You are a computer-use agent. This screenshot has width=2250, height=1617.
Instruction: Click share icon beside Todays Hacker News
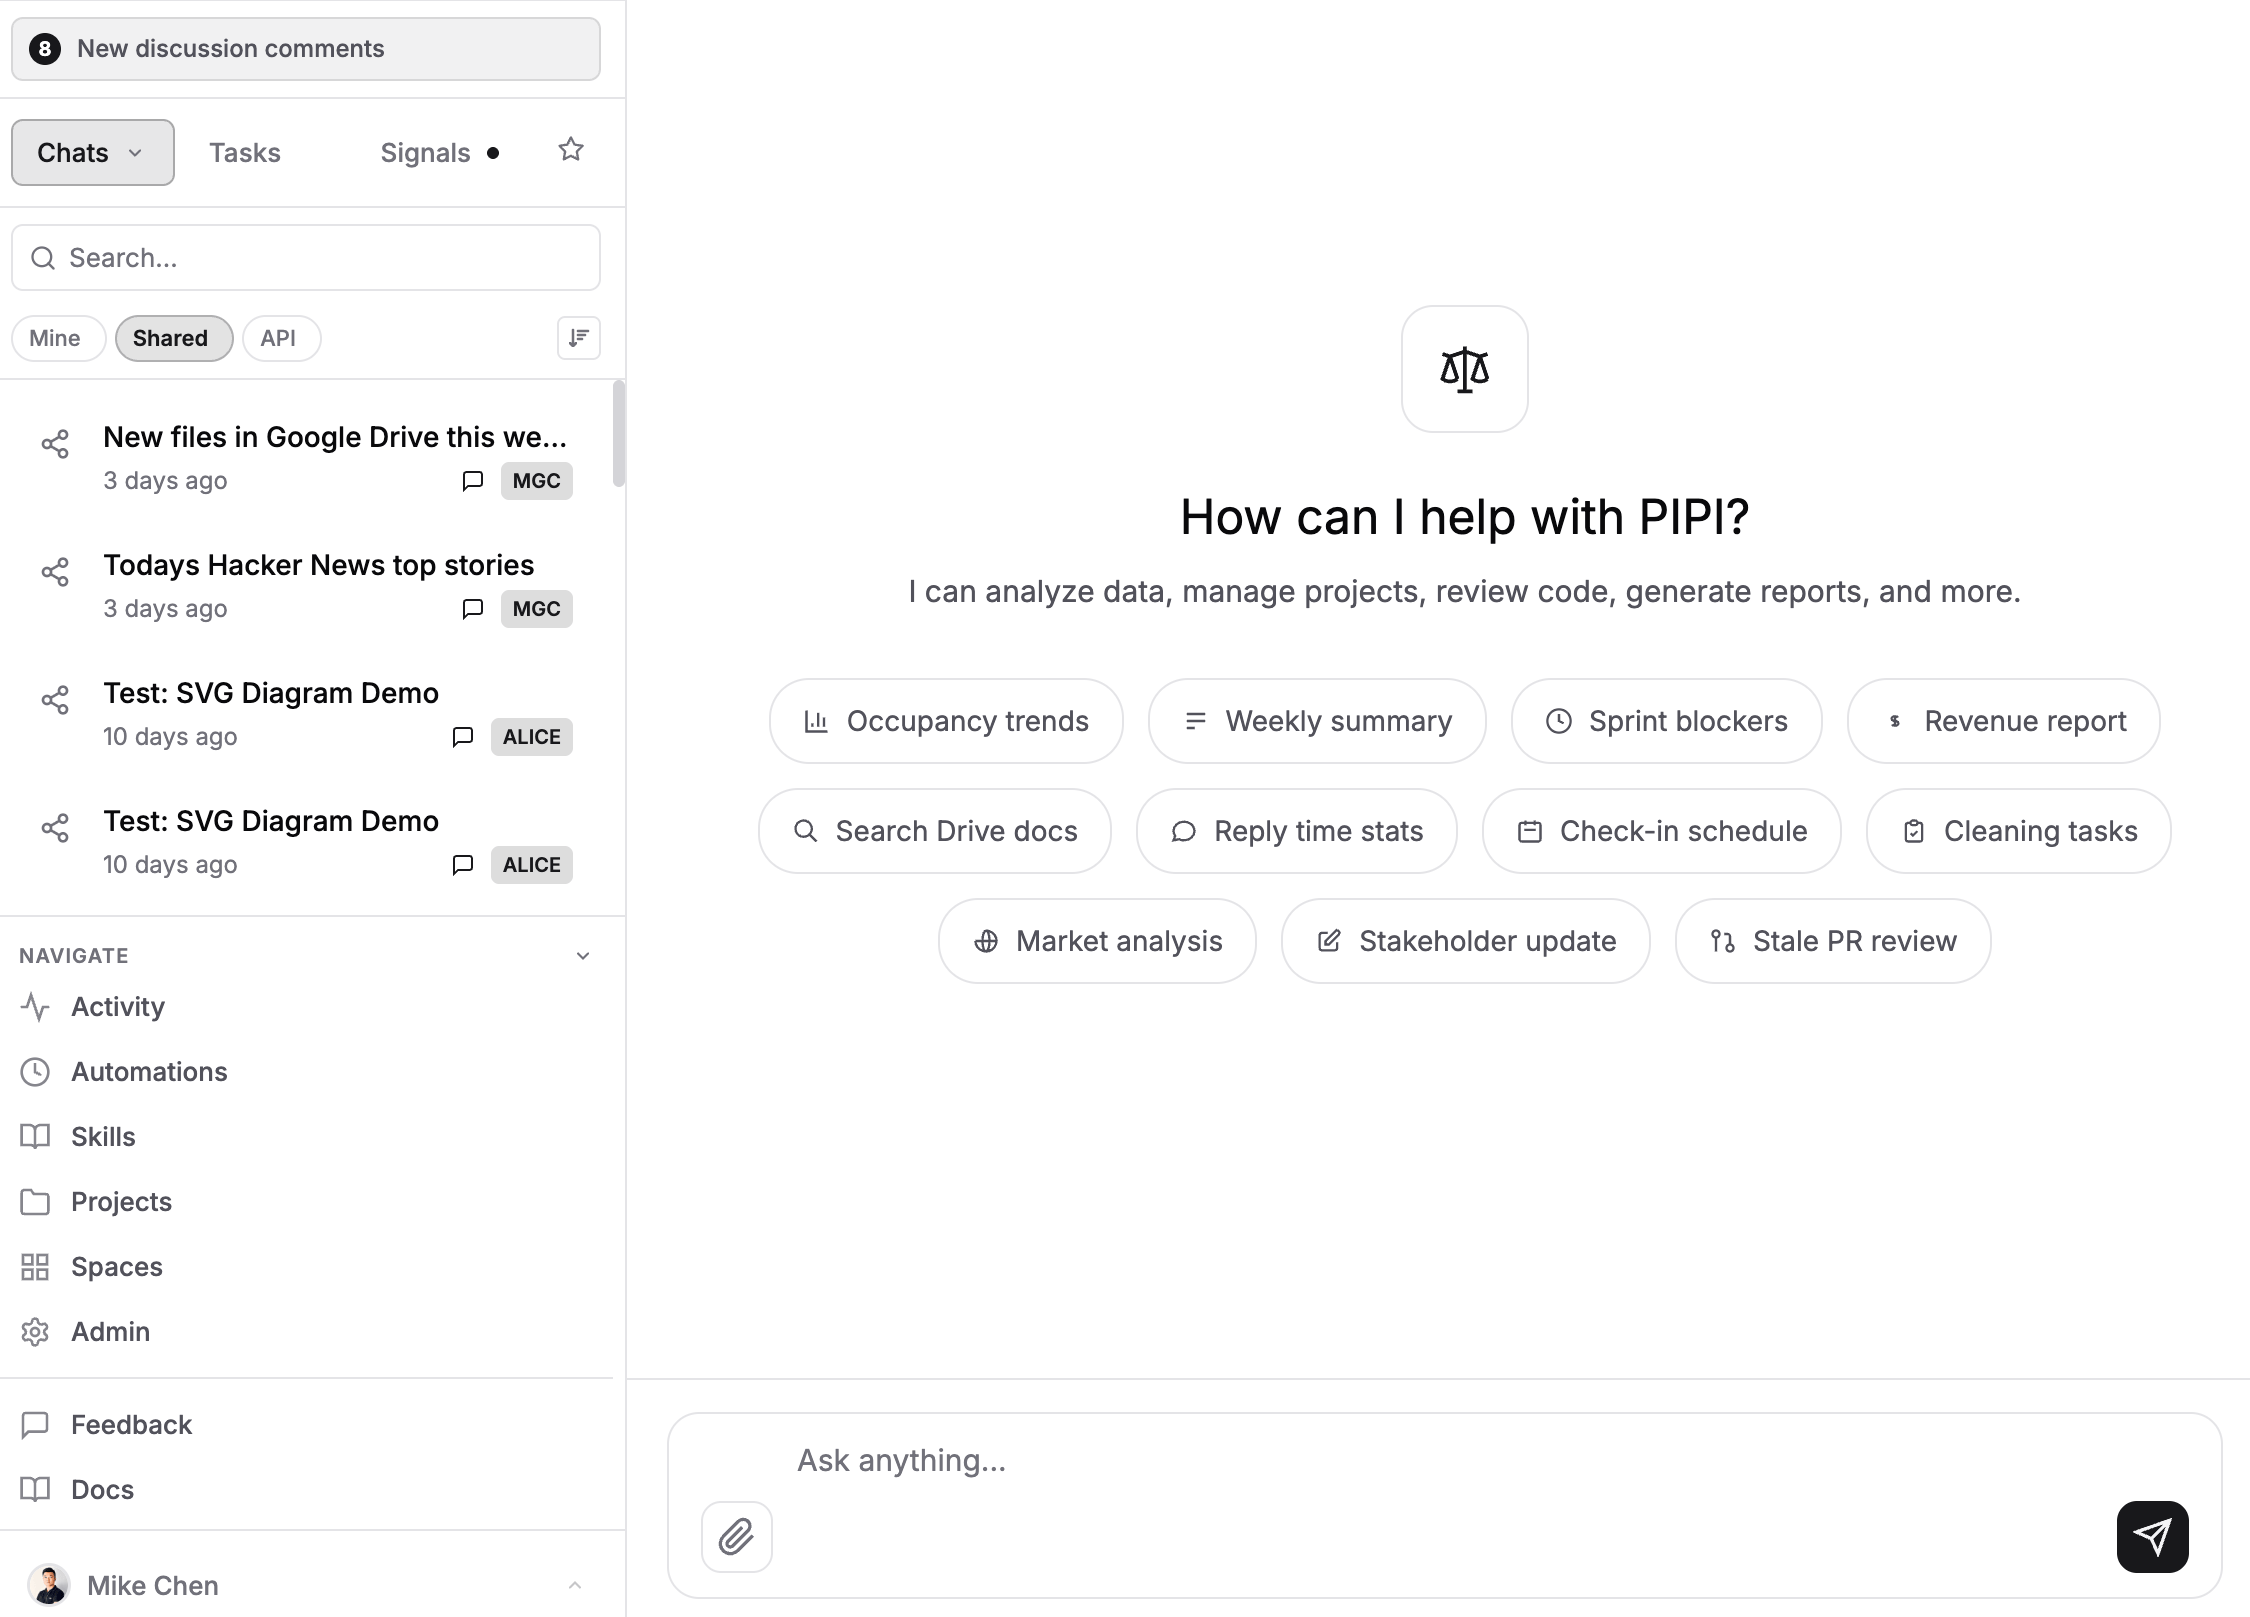tap(55, 572)
